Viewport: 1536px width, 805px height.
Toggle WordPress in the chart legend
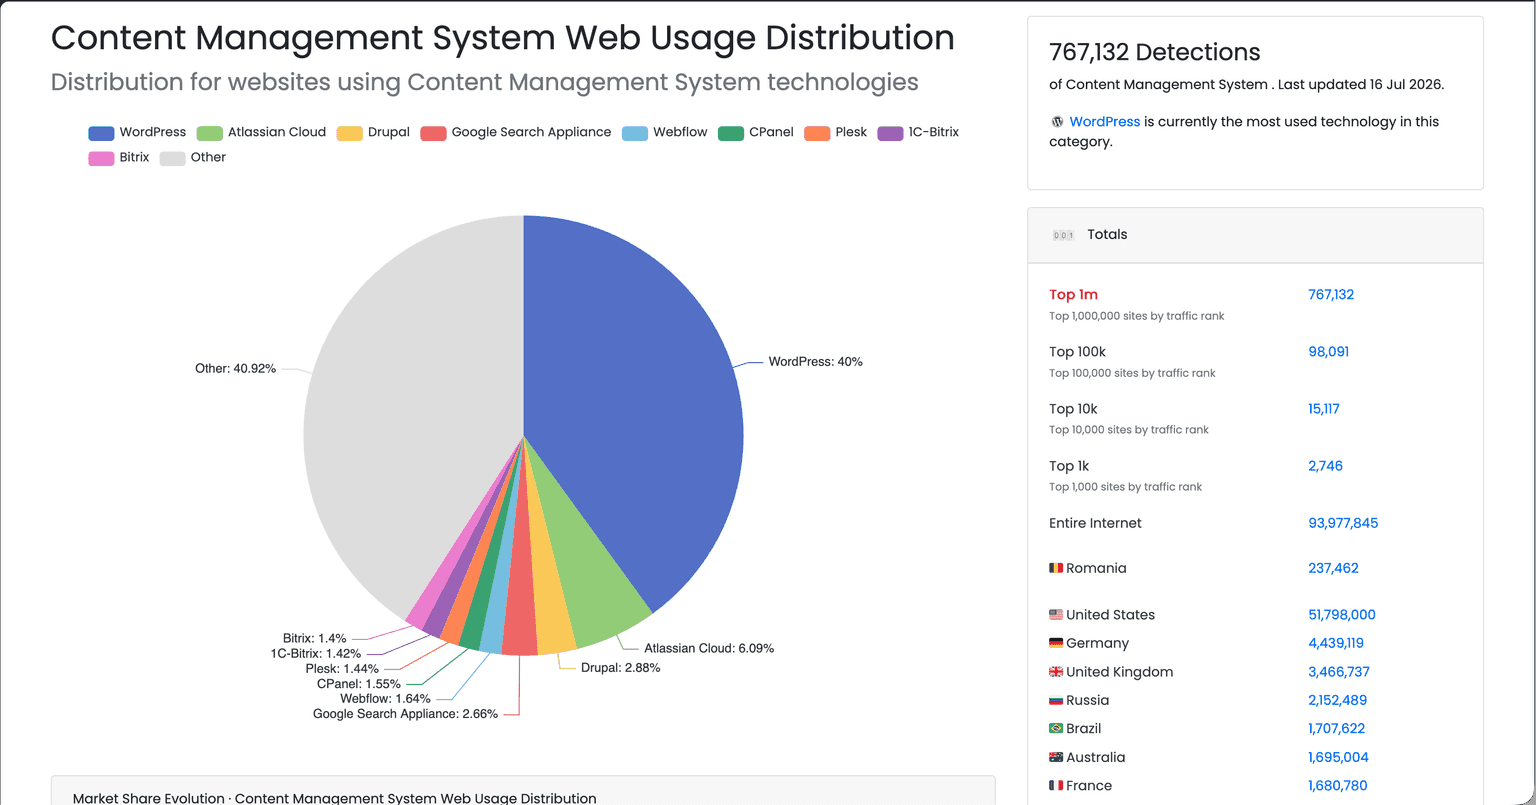(x=137, y=132)
